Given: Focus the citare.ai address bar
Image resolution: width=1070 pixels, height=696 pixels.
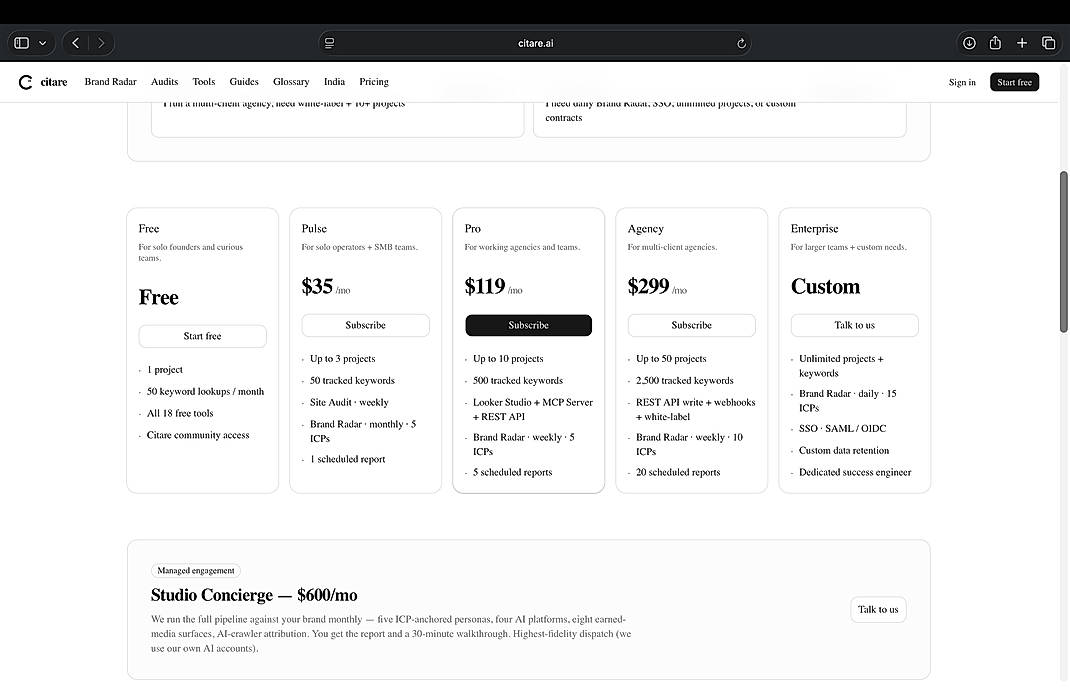Looking at the screenshot, I should tap(535, 43).
